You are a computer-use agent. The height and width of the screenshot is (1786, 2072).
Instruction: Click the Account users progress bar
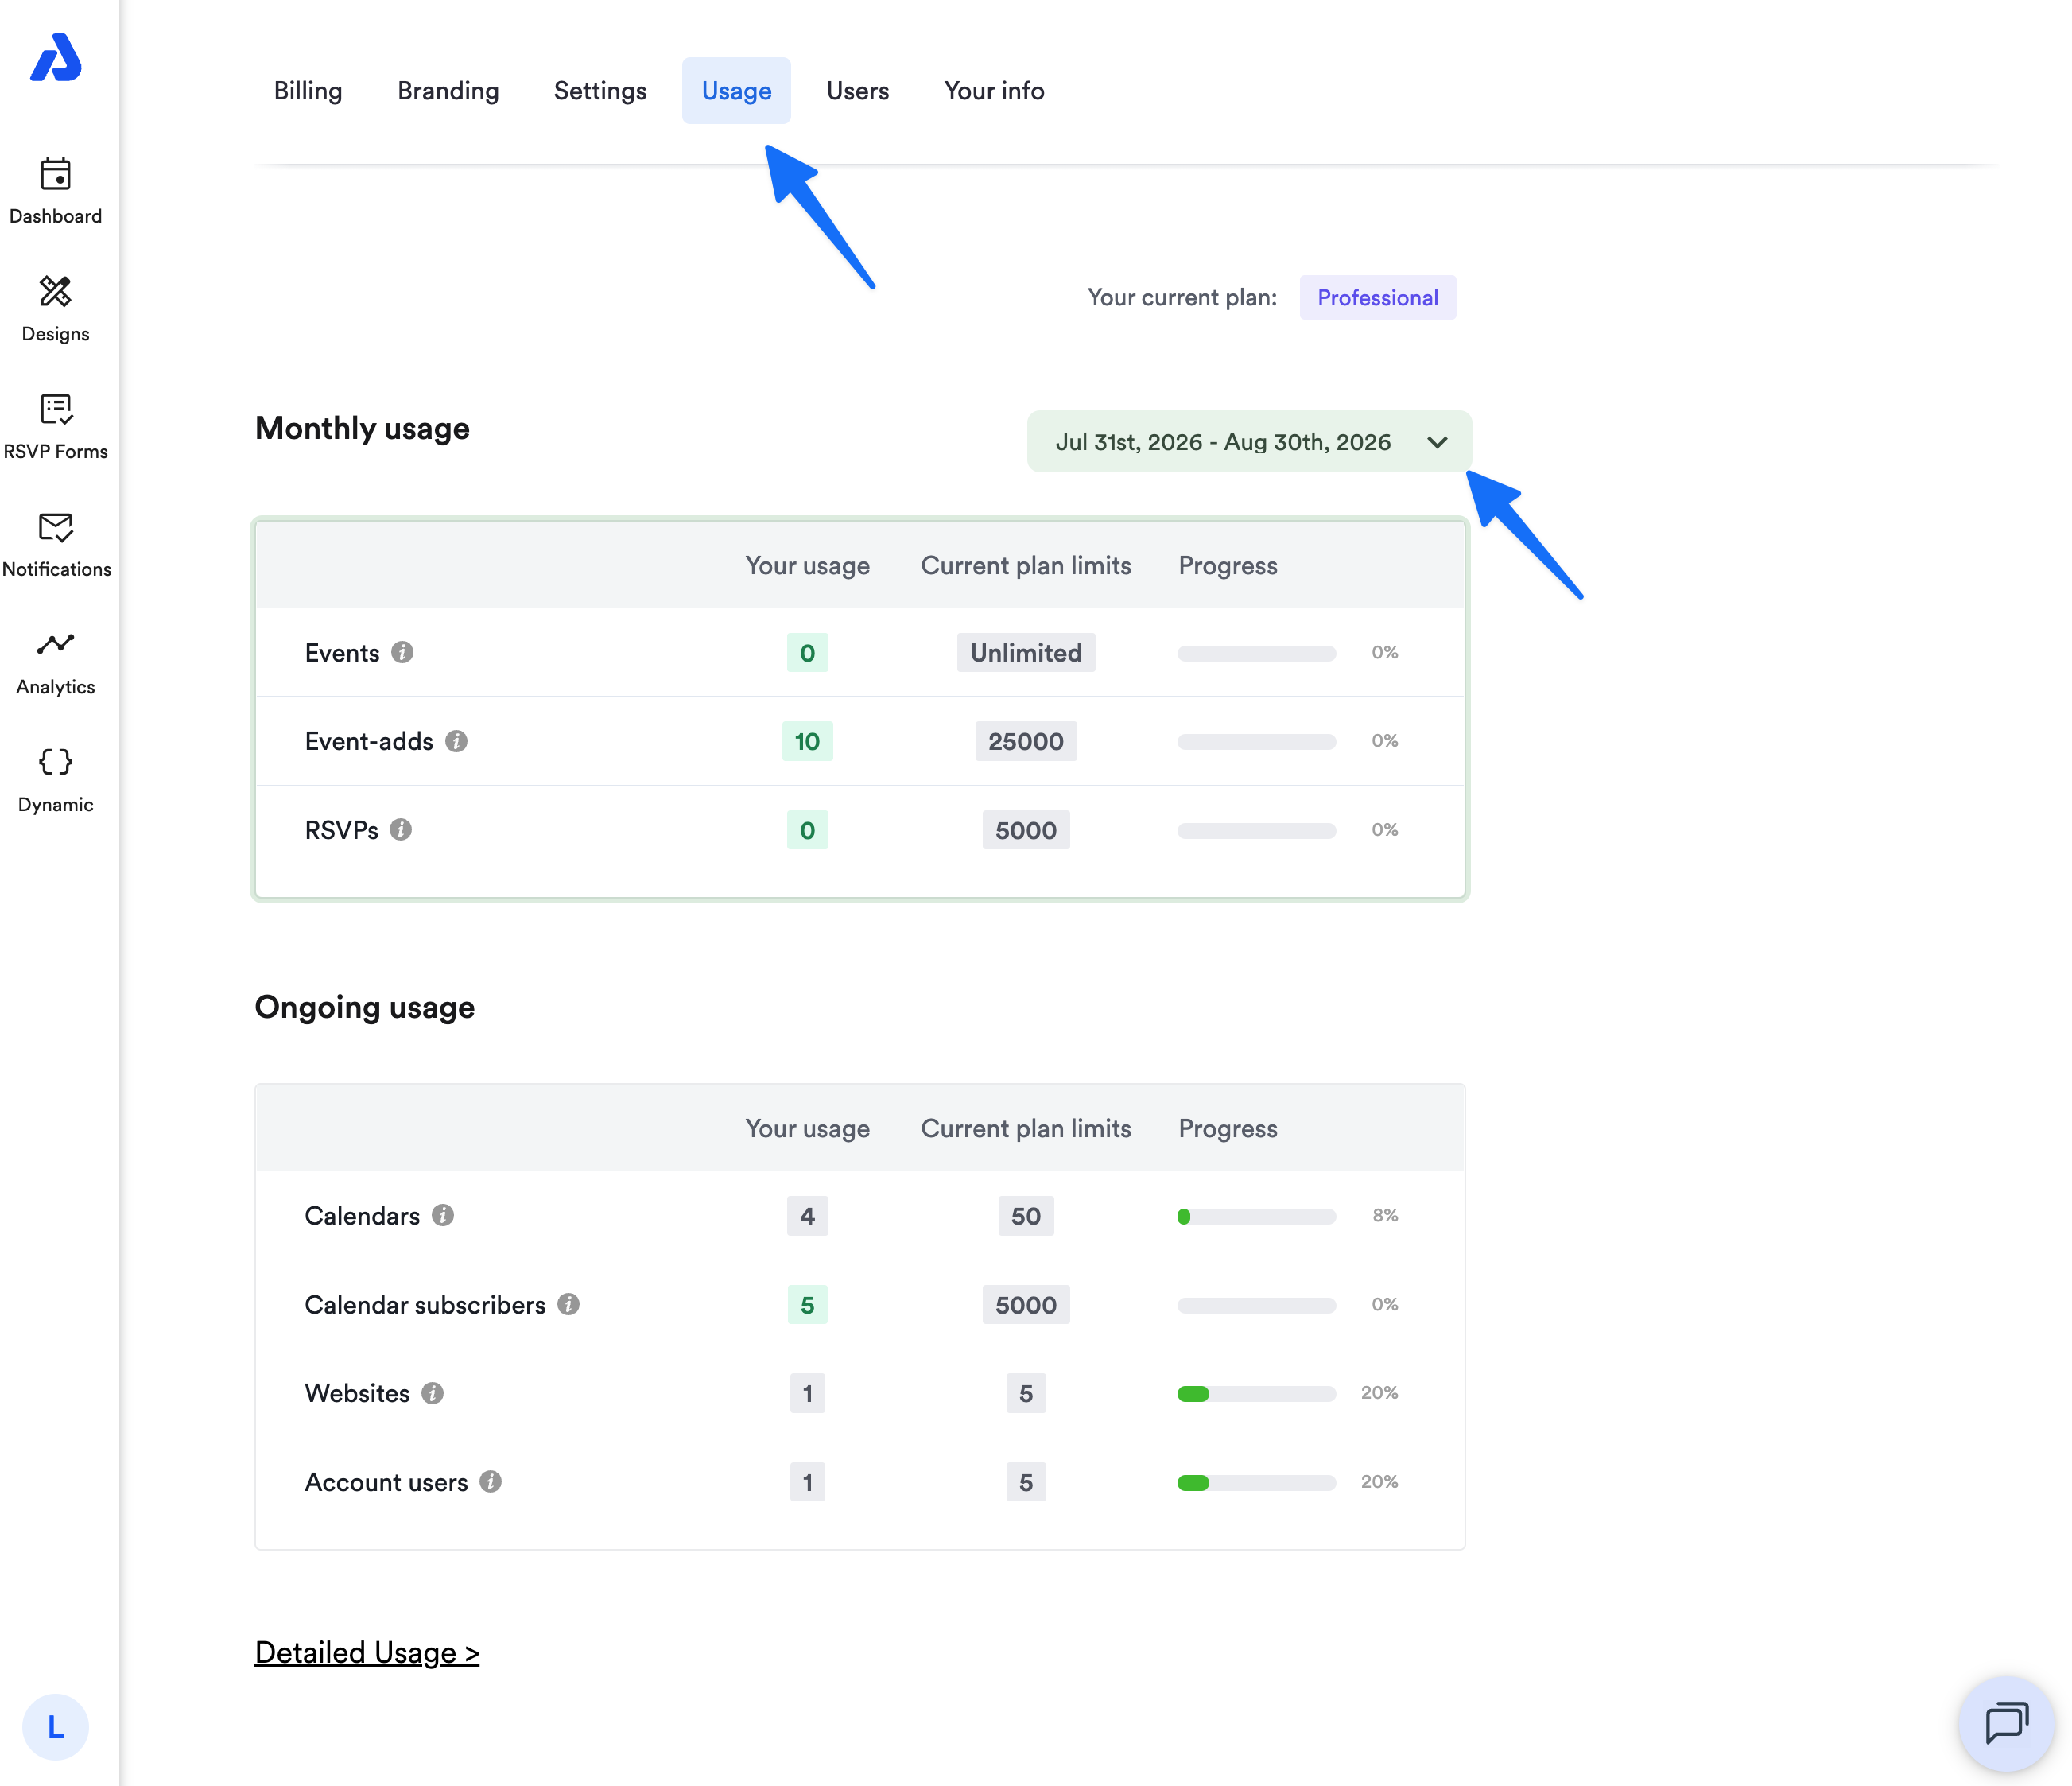(x=1256, y=1482)
